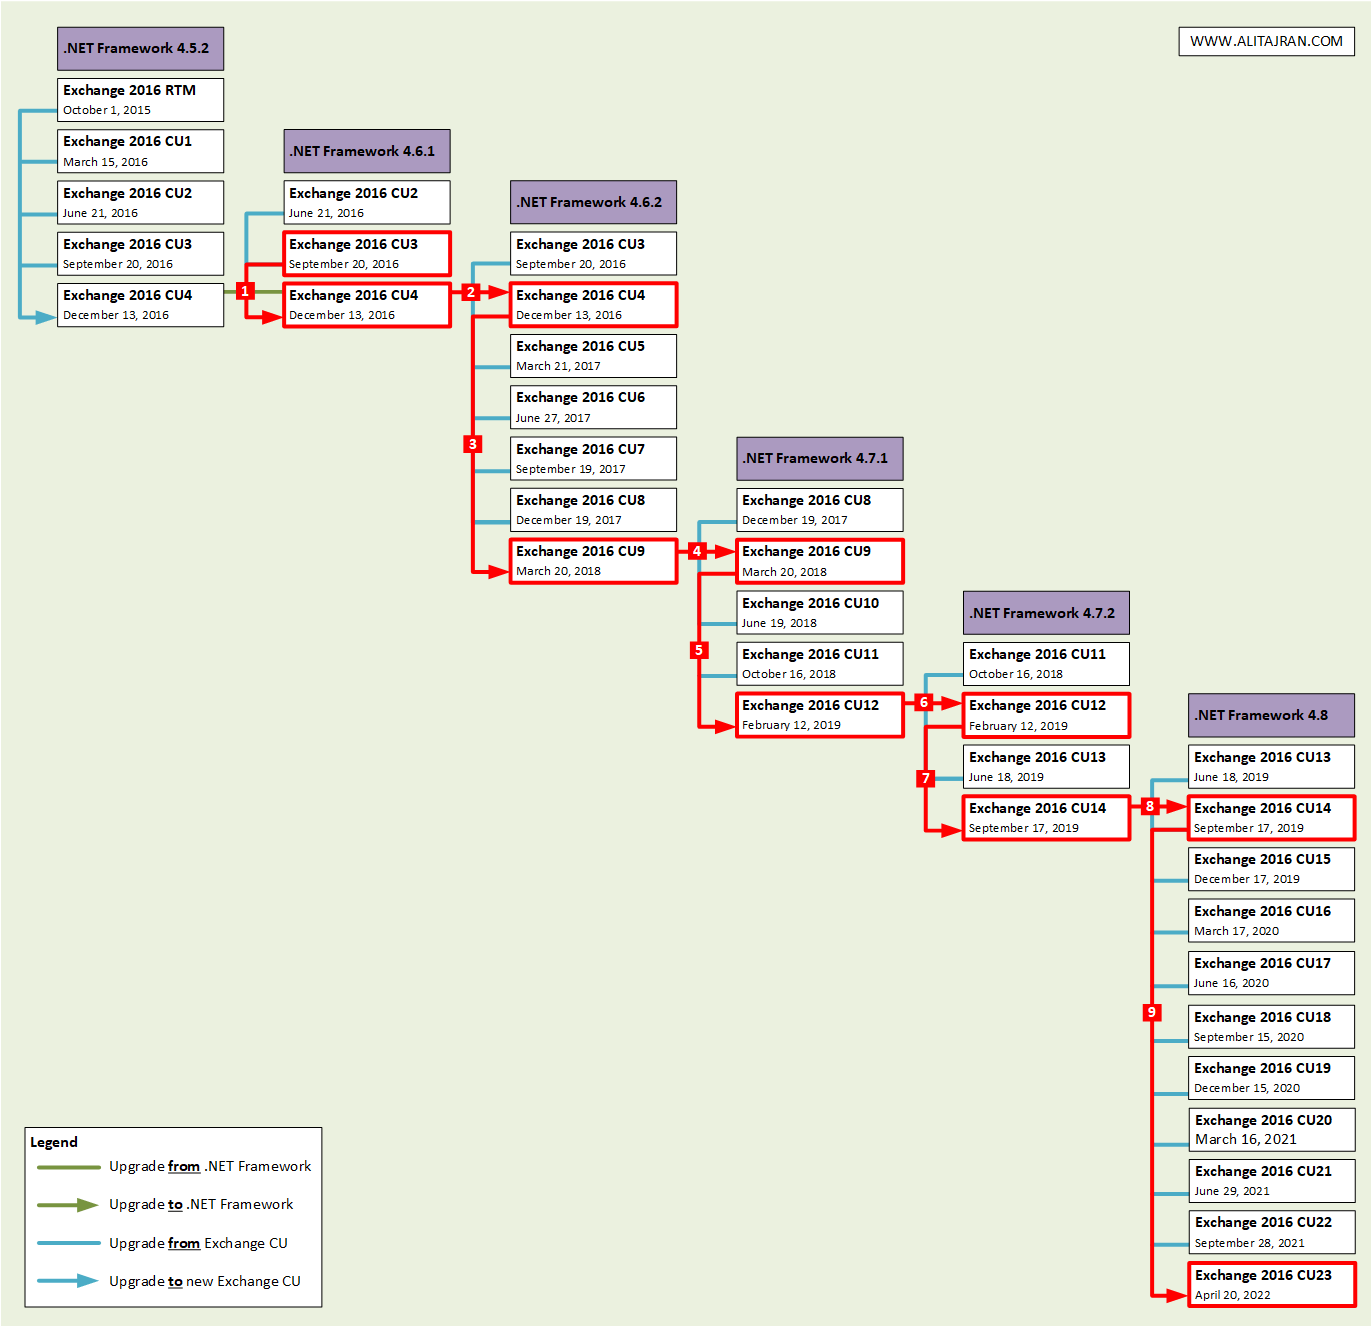Click Exchange 2016 CU9 under .NET Framework 4.7.1
1372x1327 pixels.
(x=820, y=561)
